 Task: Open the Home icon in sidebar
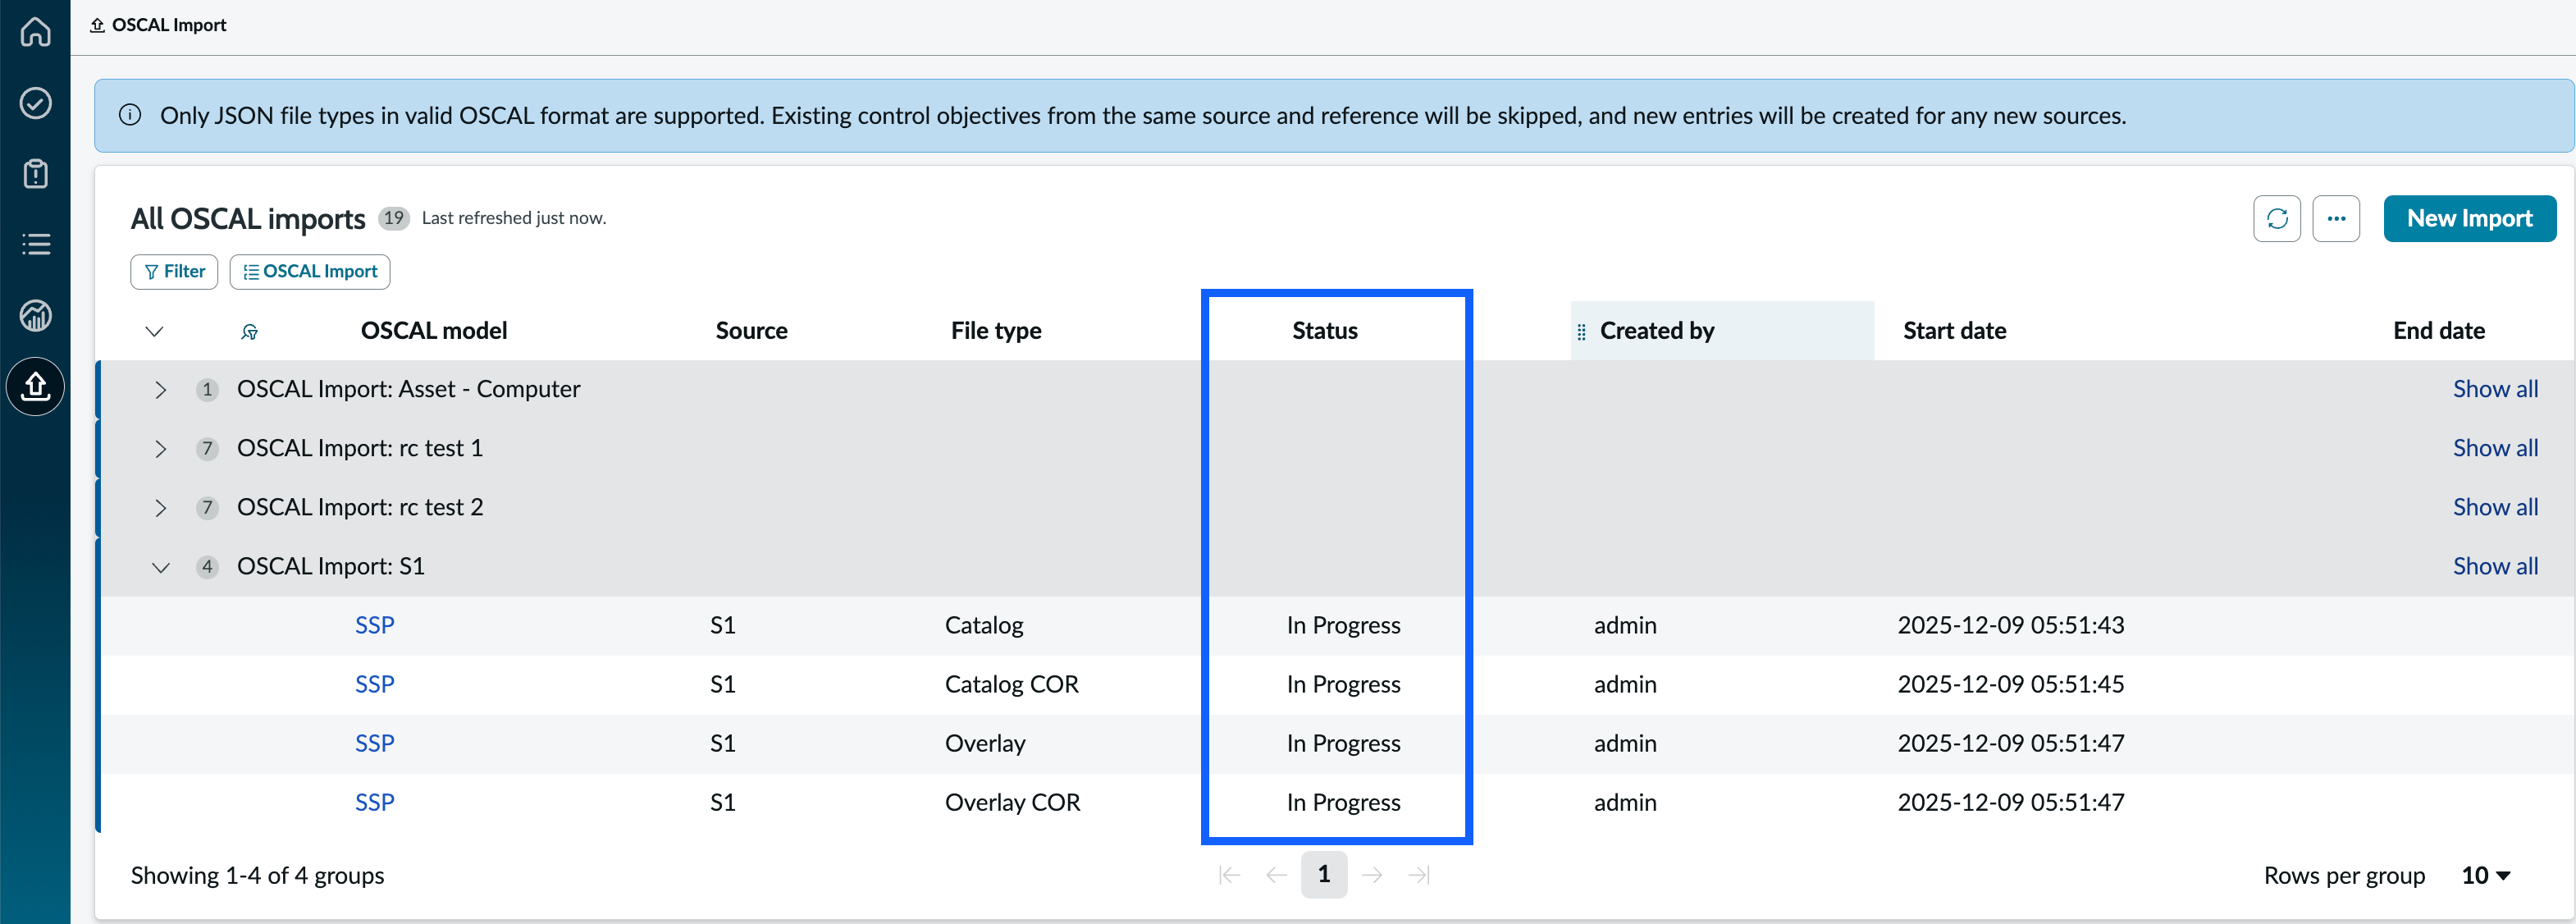tap(35, 32)
